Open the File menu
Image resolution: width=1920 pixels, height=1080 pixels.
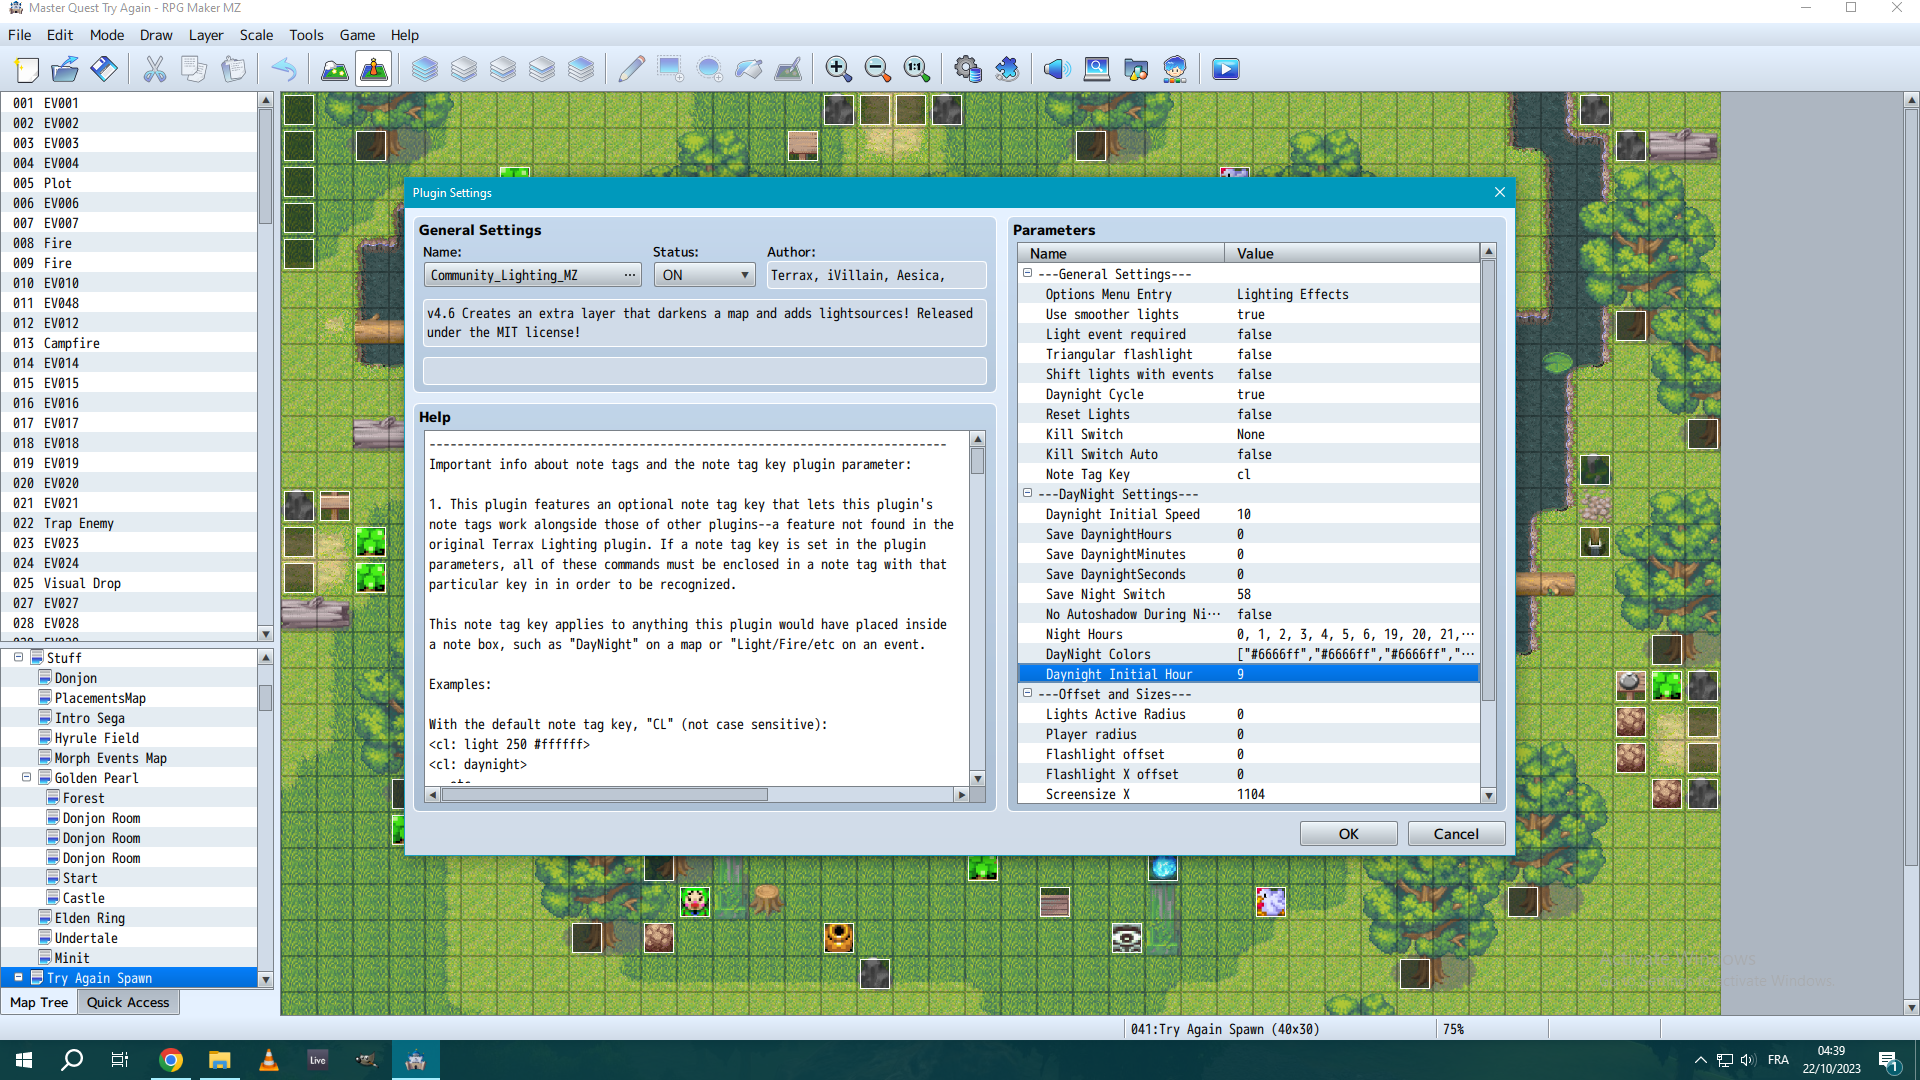tap(20, 35)
